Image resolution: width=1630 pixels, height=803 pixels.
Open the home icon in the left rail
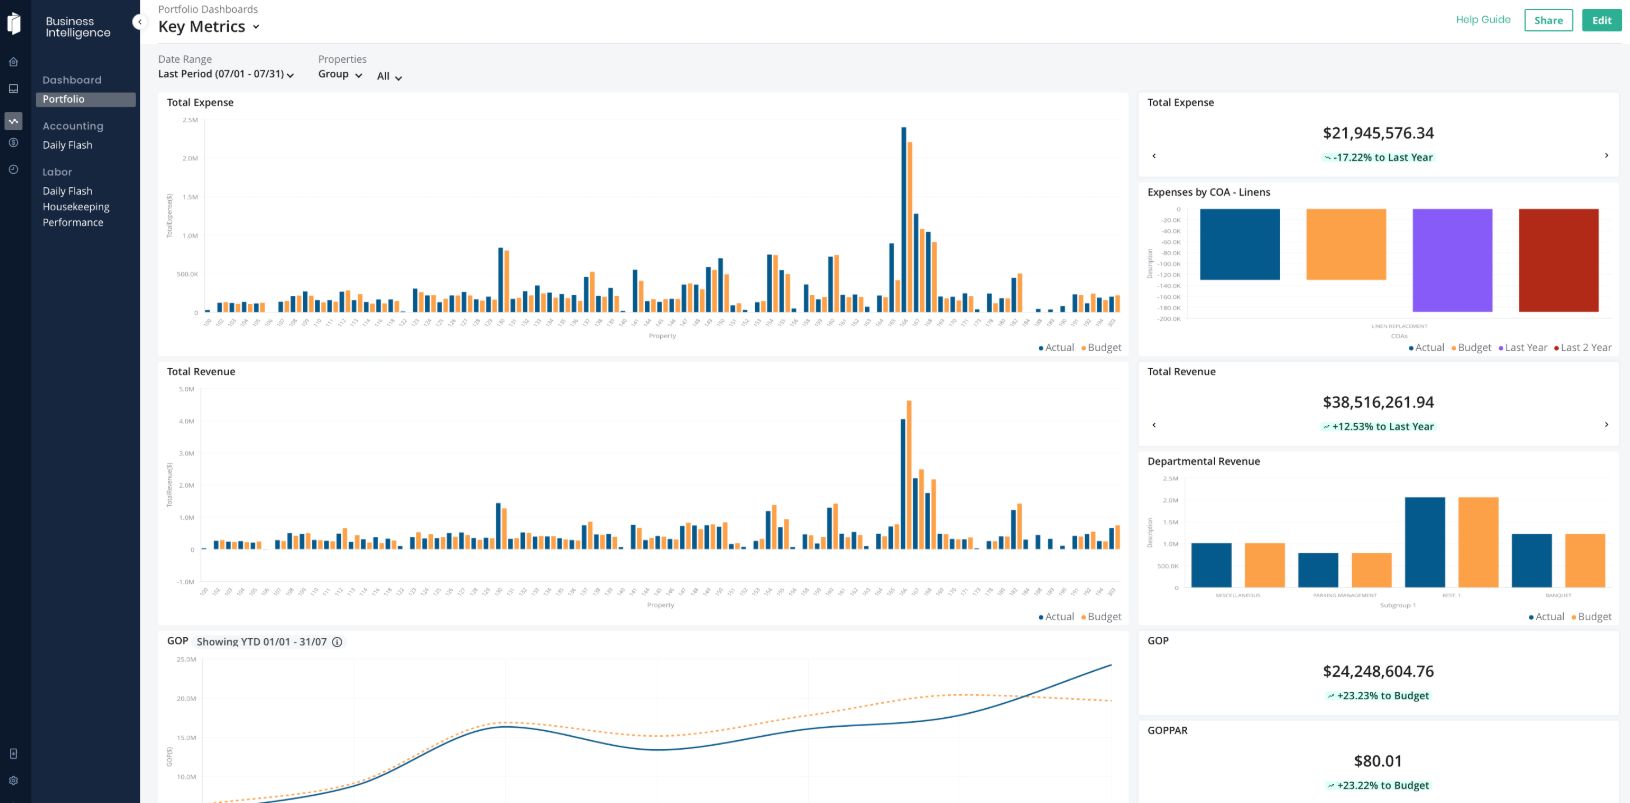point(13,62)
